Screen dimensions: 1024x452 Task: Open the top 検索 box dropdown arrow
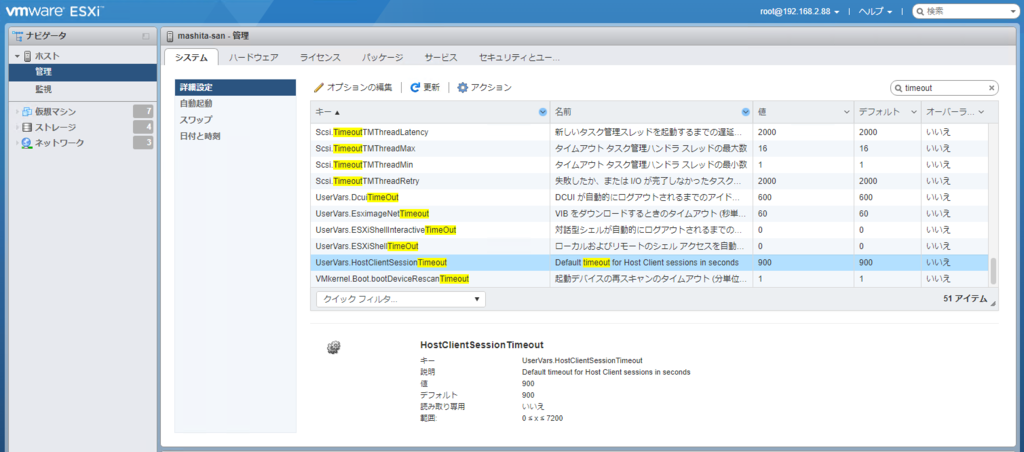point(1011,12)
